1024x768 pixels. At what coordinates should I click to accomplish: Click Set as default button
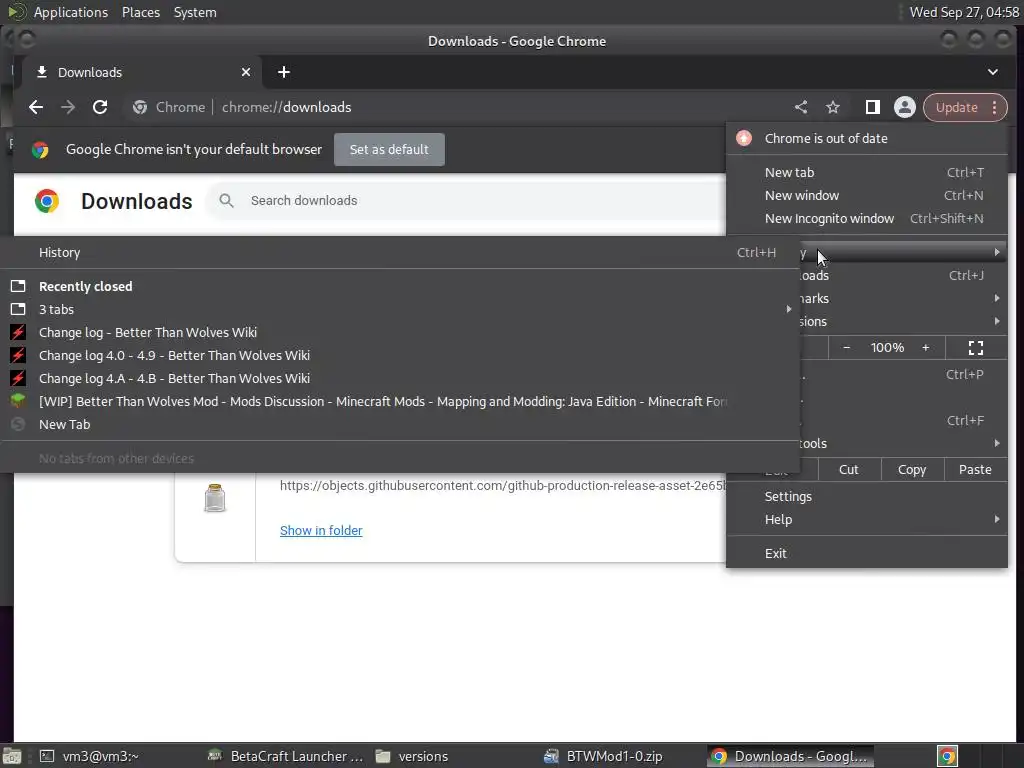[389, 150]
